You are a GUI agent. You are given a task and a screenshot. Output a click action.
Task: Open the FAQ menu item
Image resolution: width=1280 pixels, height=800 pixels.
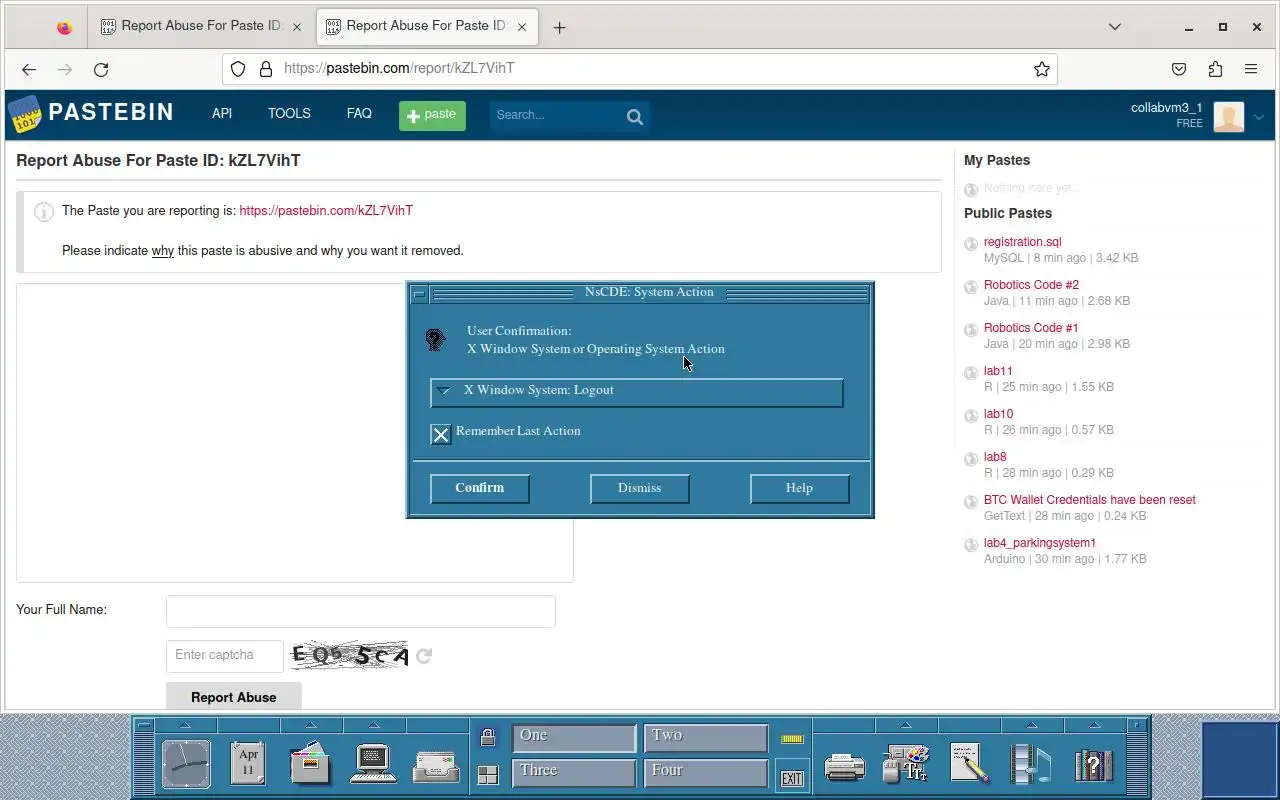[x=359, y=114]
